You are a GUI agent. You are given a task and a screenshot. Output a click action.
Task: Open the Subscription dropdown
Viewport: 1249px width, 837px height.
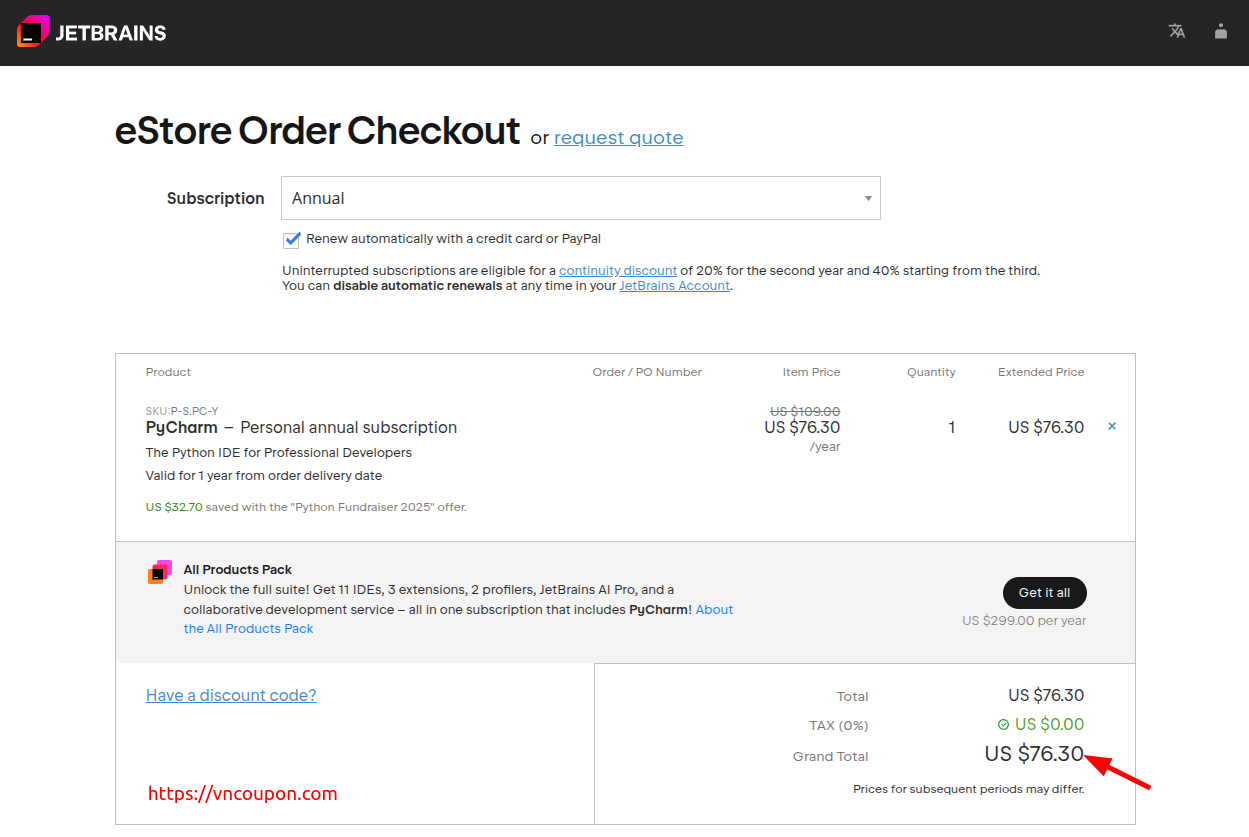click(580, 198)
